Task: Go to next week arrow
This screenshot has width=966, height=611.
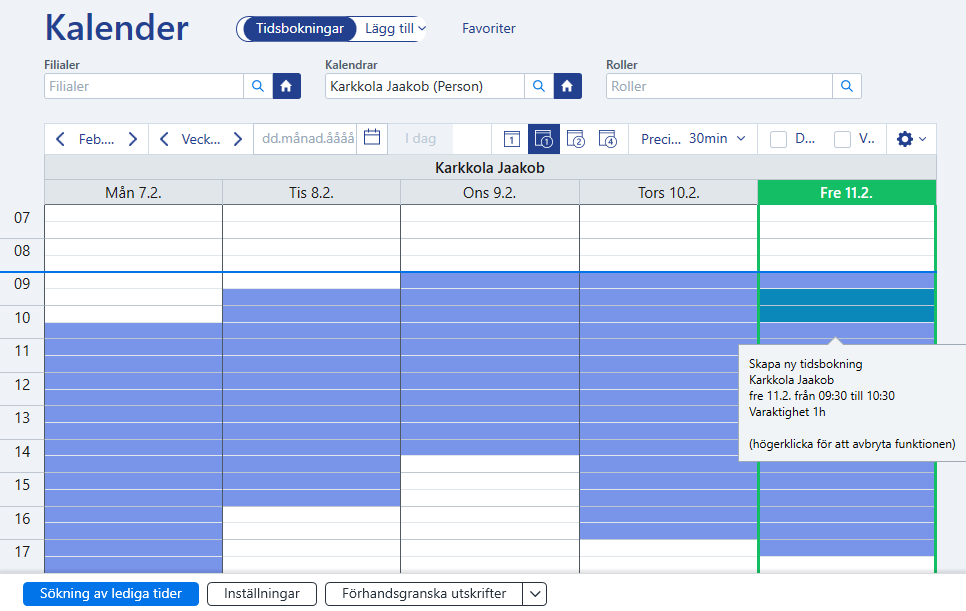Action: click(x=238, y=139)
